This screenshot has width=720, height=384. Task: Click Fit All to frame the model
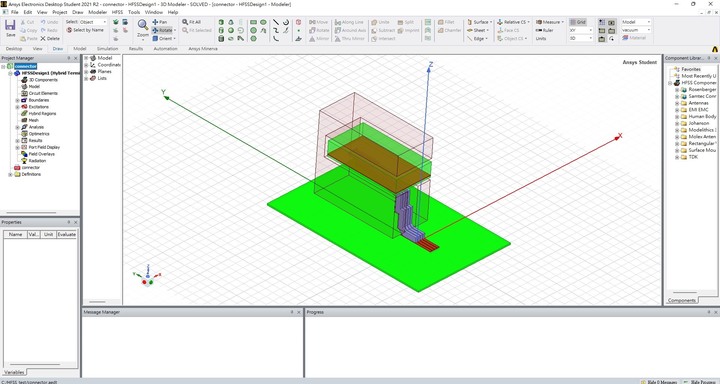(x=191, y=22)
